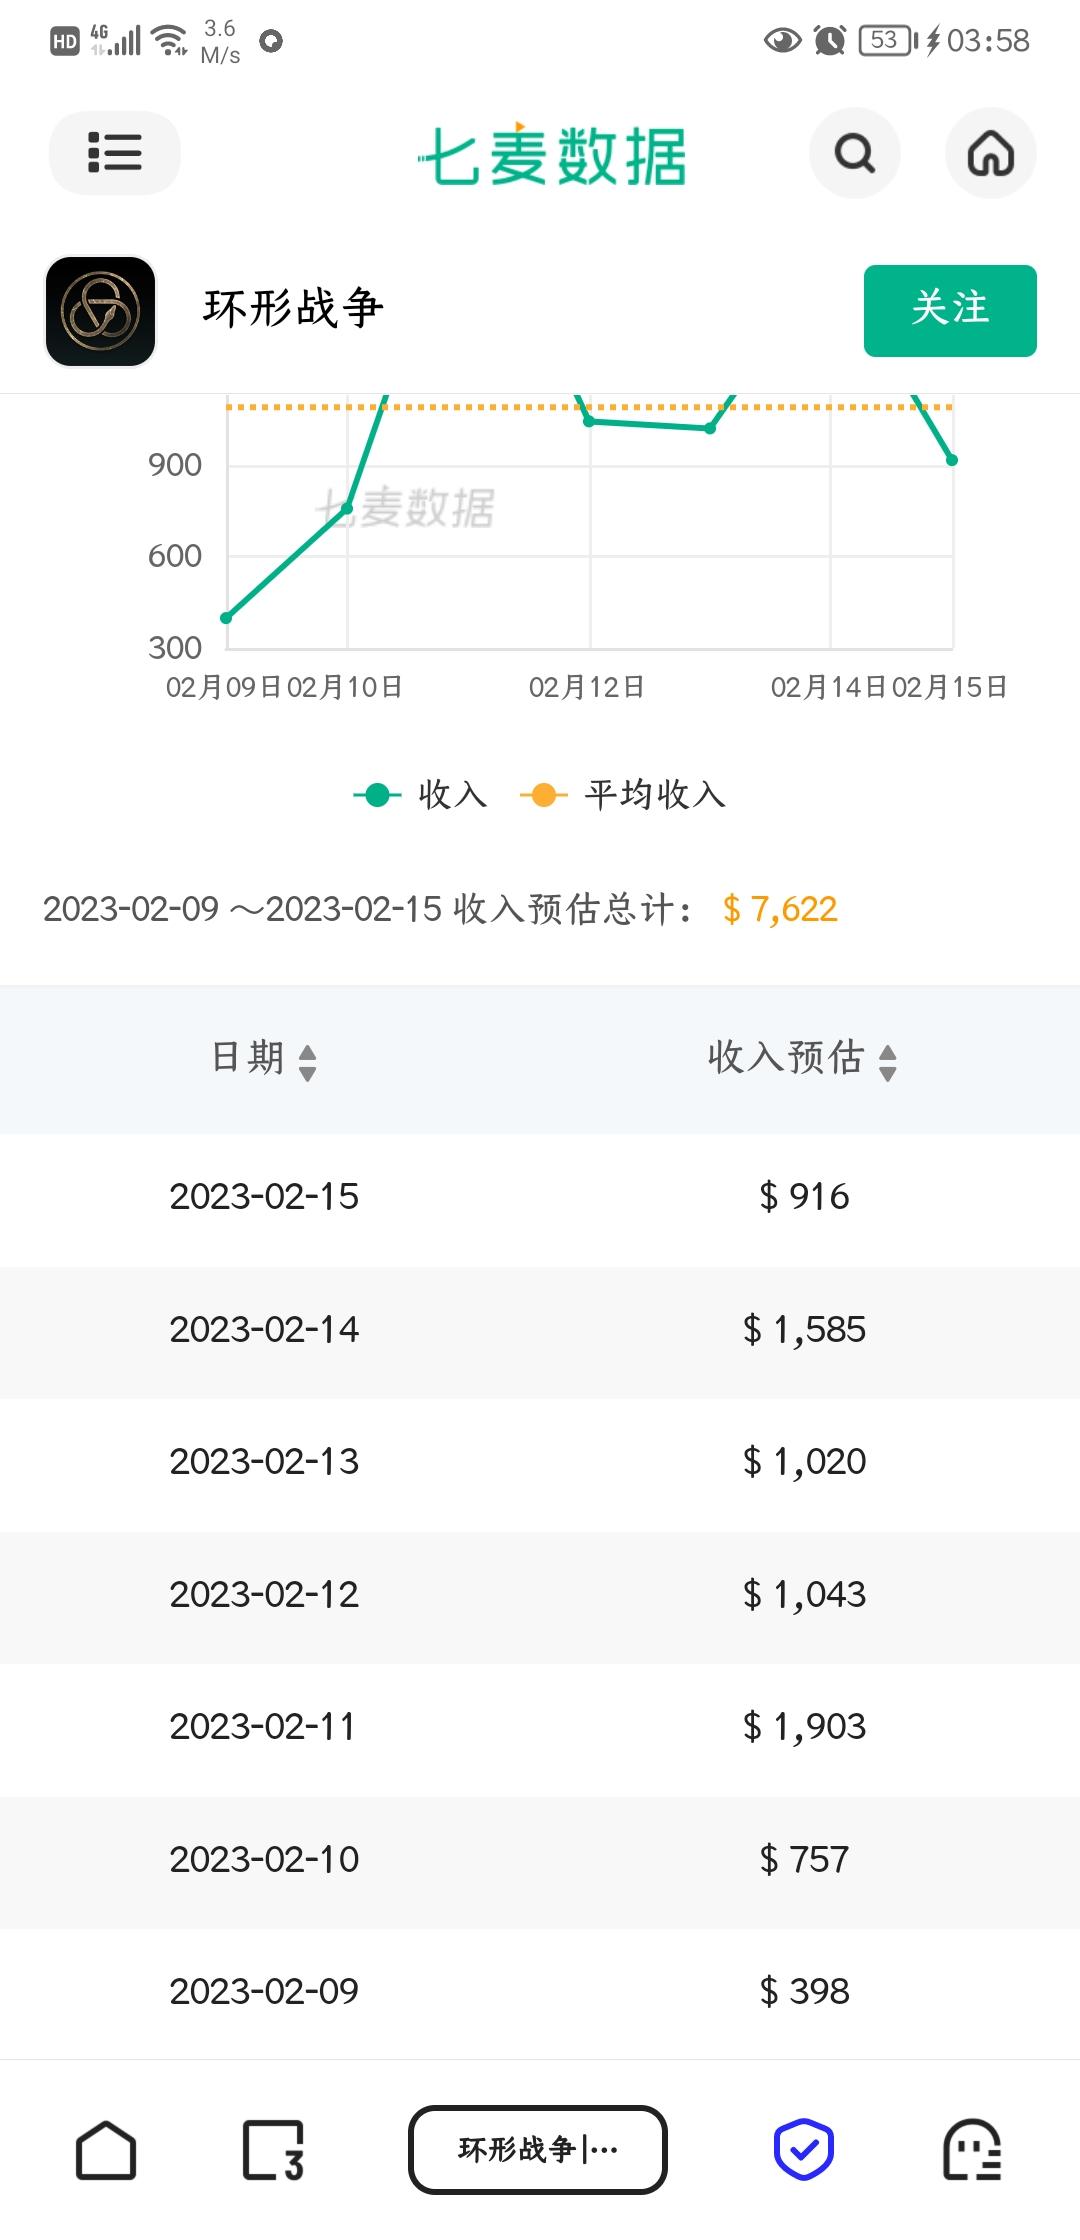The image size is (1080, 2240).
Task: Tap the search magnifier icon
Action: tap(855, 153)
